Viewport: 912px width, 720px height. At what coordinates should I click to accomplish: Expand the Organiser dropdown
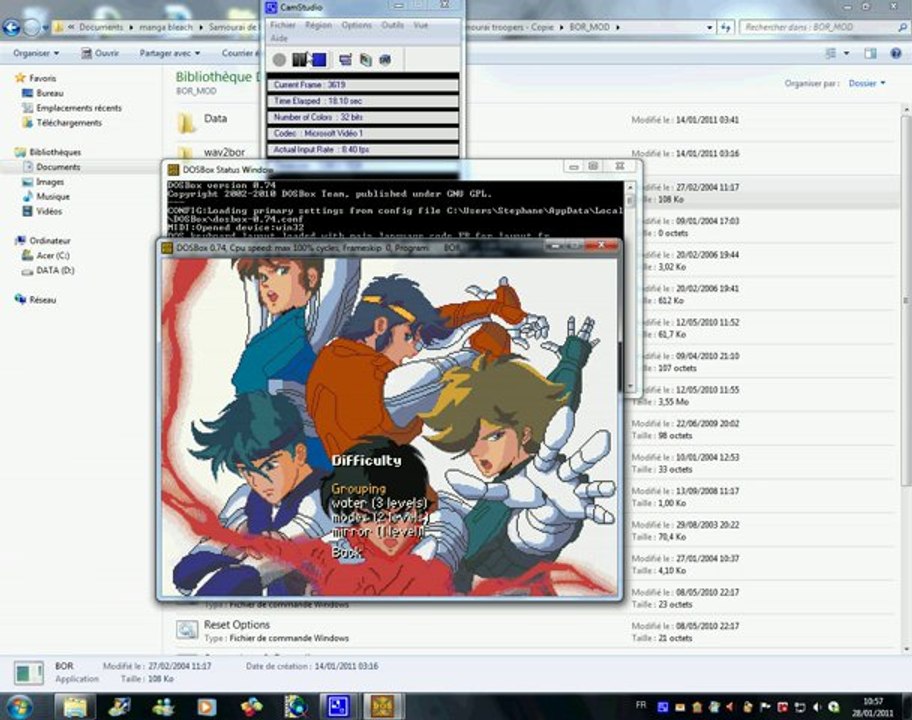36,53
